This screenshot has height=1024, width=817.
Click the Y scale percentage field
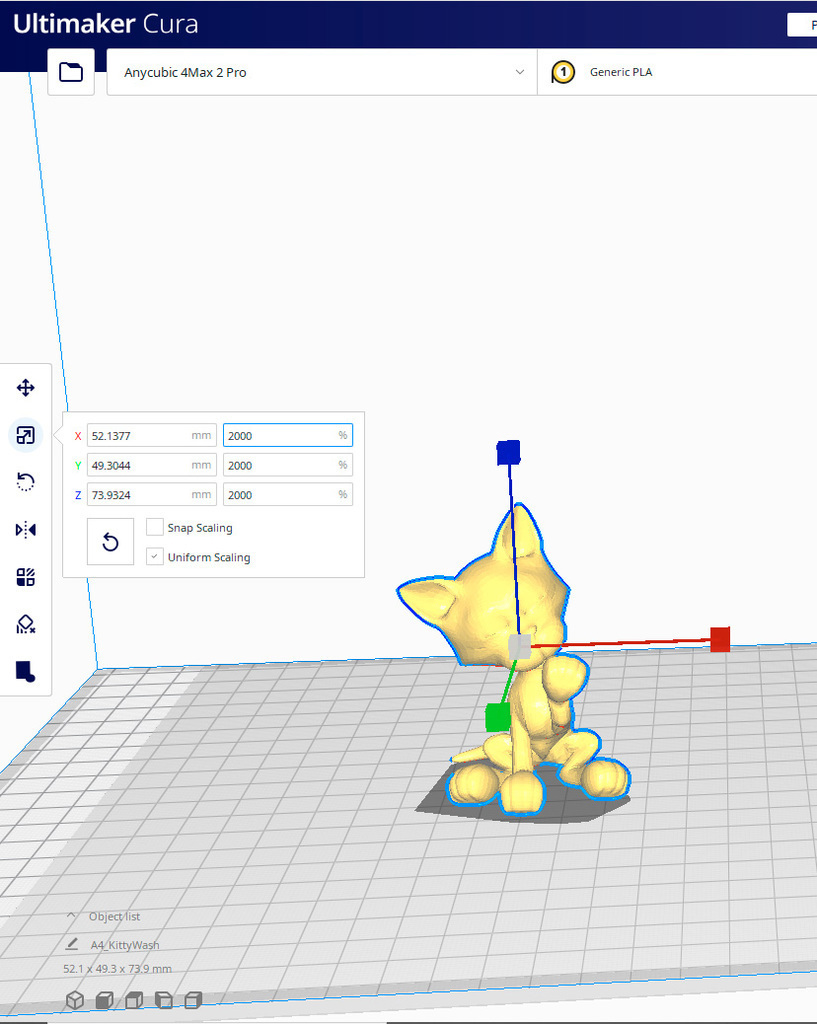288,465
